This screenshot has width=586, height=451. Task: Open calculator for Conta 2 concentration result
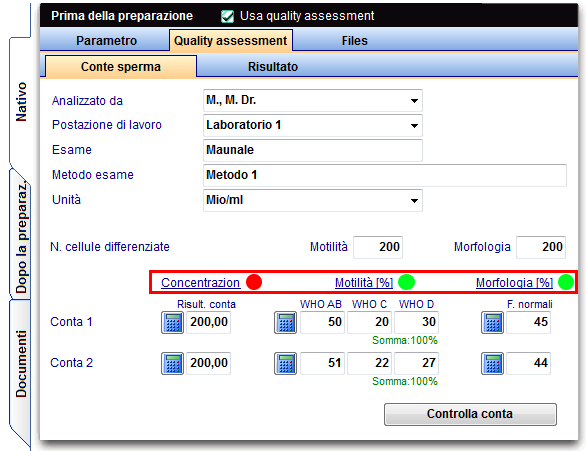pos(172,363)
